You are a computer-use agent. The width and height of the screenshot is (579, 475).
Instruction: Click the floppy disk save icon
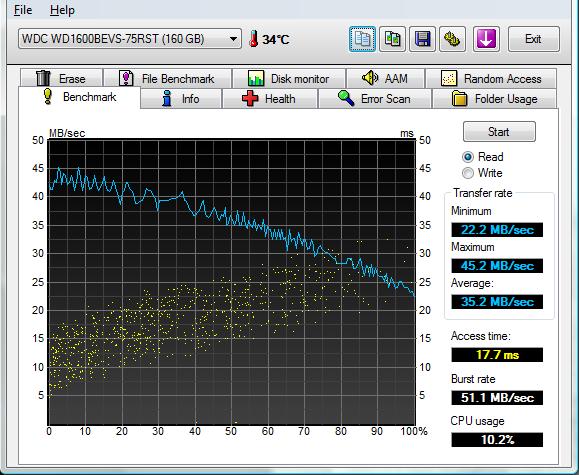(x=422, y=39)
